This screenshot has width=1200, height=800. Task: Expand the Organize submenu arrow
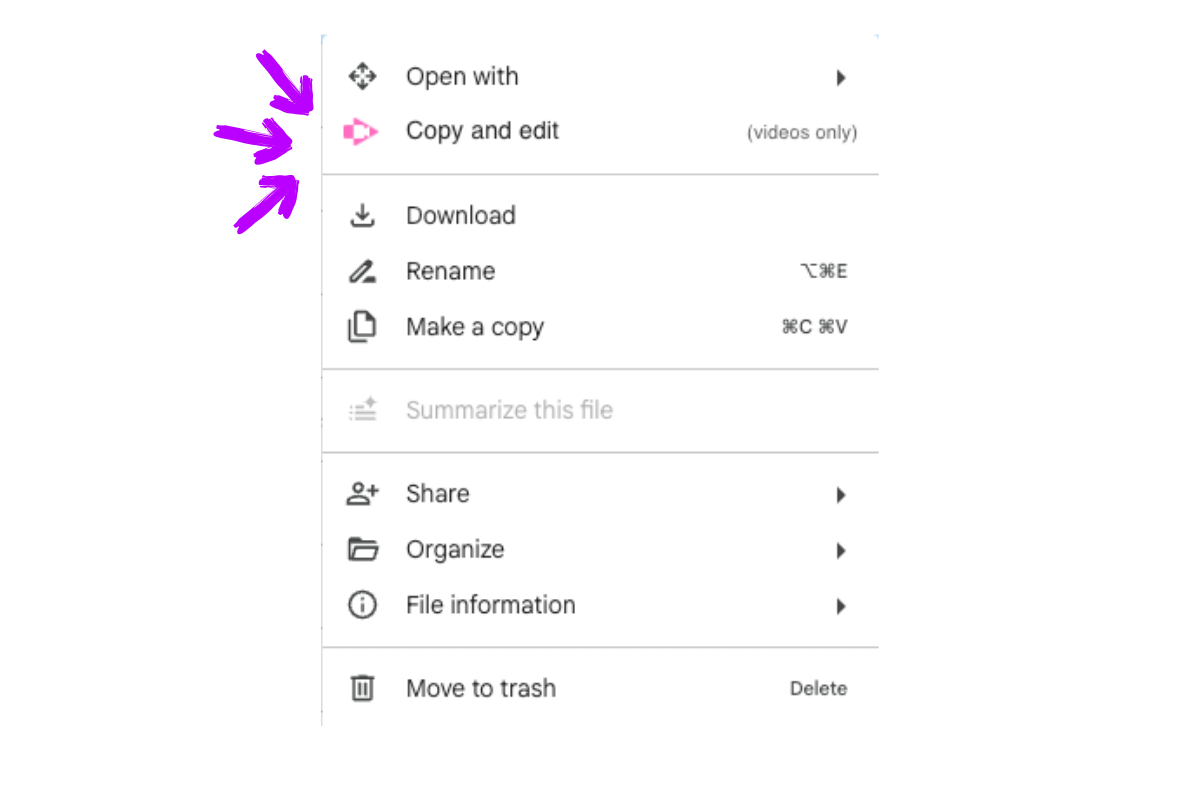click(841, 551)
